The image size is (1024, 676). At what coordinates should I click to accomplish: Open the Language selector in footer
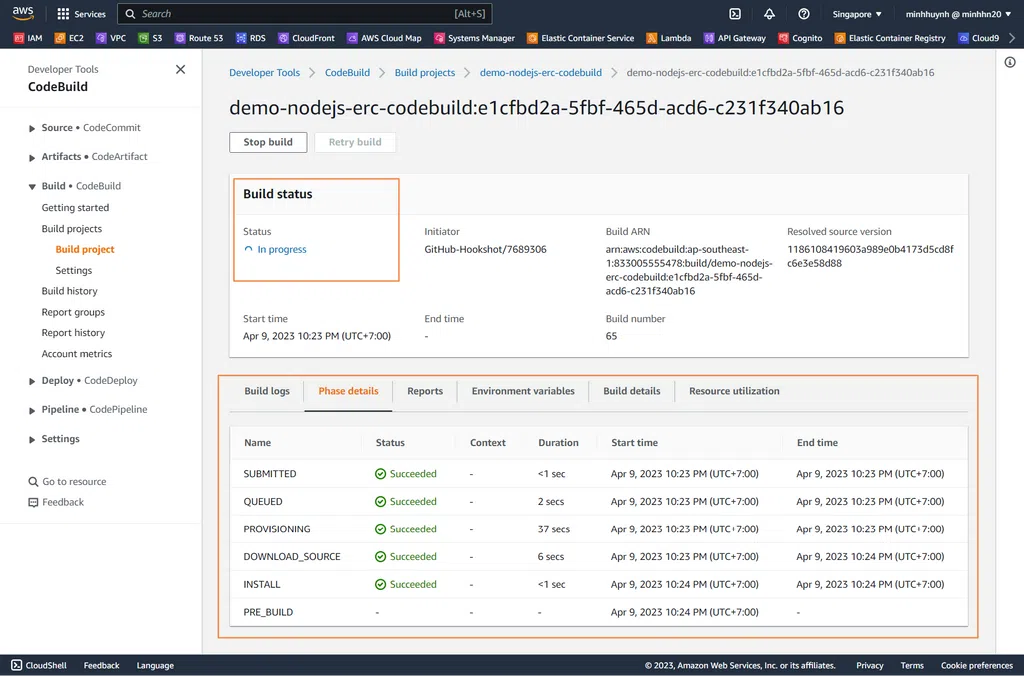(x=155, y=665)
